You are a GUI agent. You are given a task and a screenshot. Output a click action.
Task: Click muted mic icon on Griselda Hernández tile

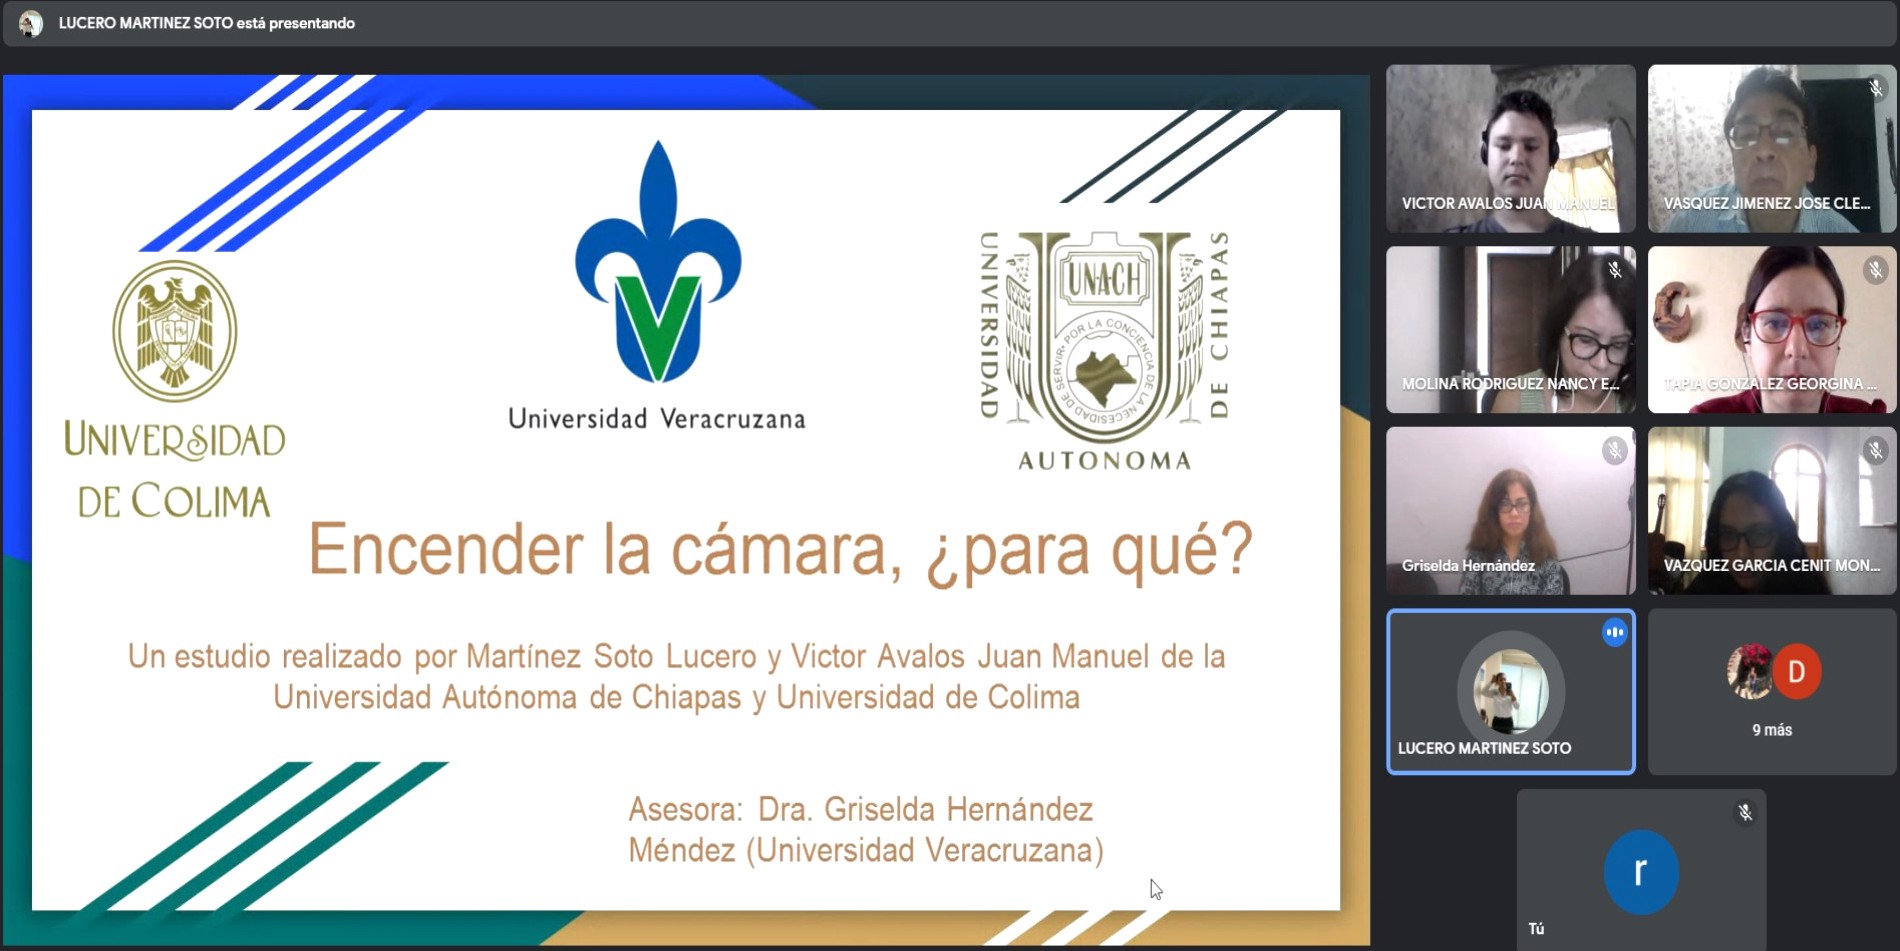pyautogui.click(x=1614, y=451)
